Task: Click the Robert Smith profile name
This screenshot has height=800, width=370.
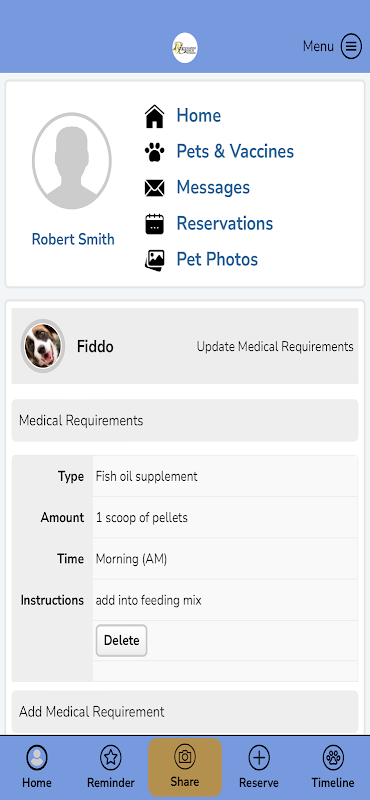Action: (x=73, y=239)
